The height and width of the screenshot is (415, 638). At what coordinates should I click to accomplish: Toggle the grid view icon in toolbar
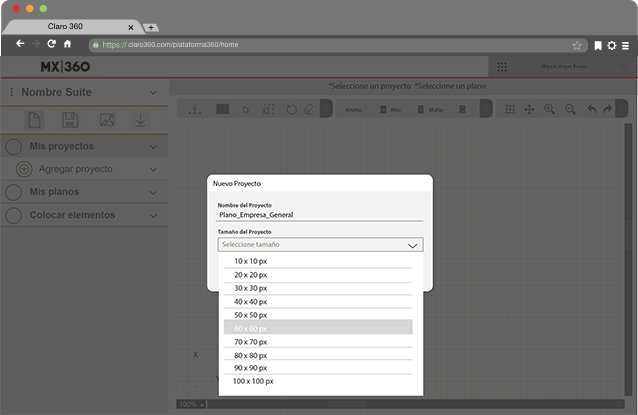pos(510,109)
